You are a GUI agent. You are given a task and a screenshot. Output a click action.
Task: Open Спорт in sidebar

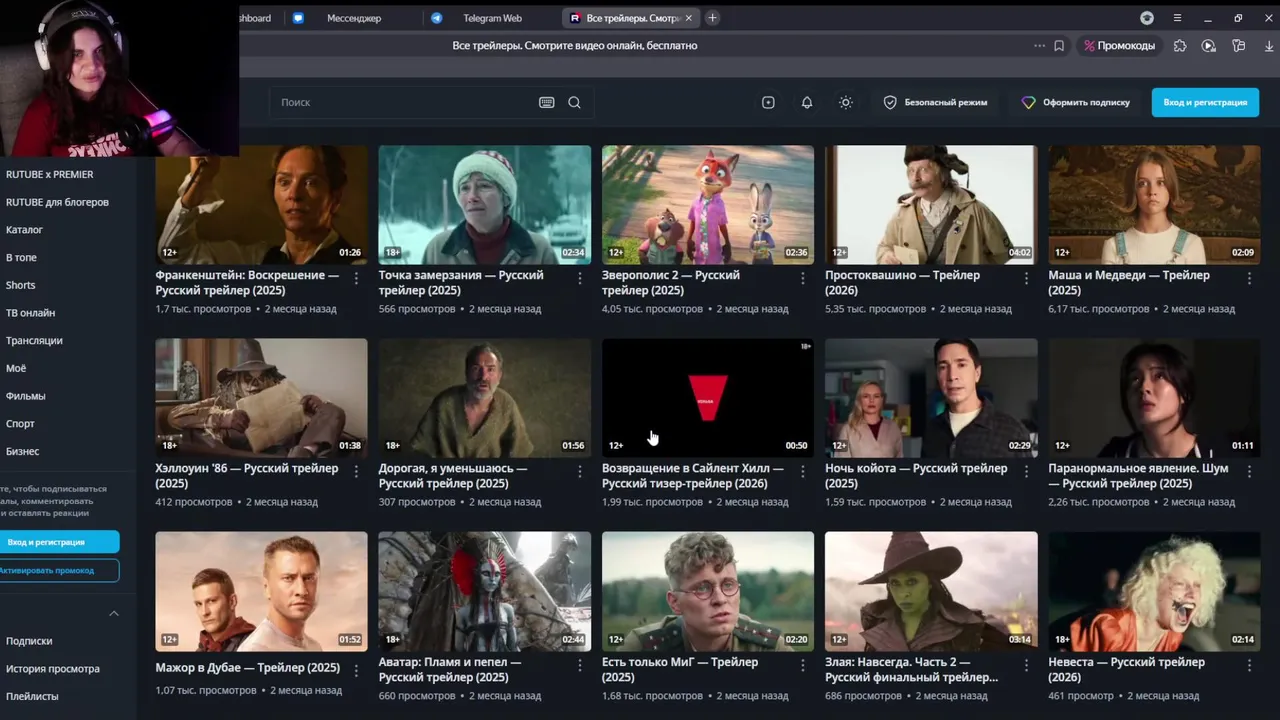(20, 424)
